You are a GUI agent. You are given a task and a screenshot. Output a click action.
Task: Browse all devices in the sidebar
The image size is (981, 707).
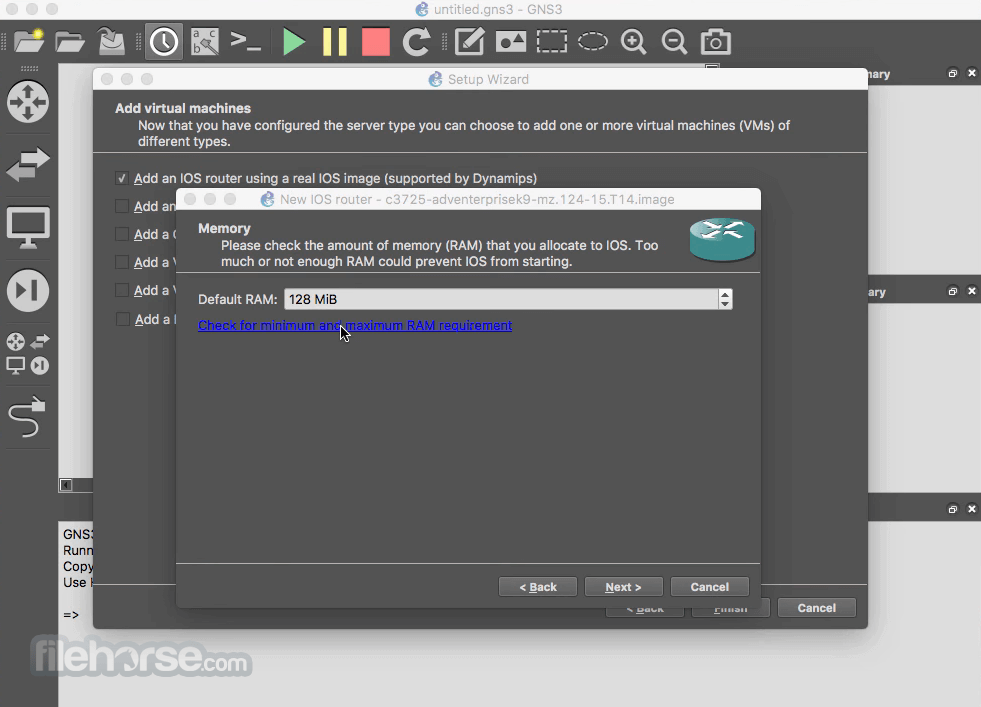tap(28, 354)
